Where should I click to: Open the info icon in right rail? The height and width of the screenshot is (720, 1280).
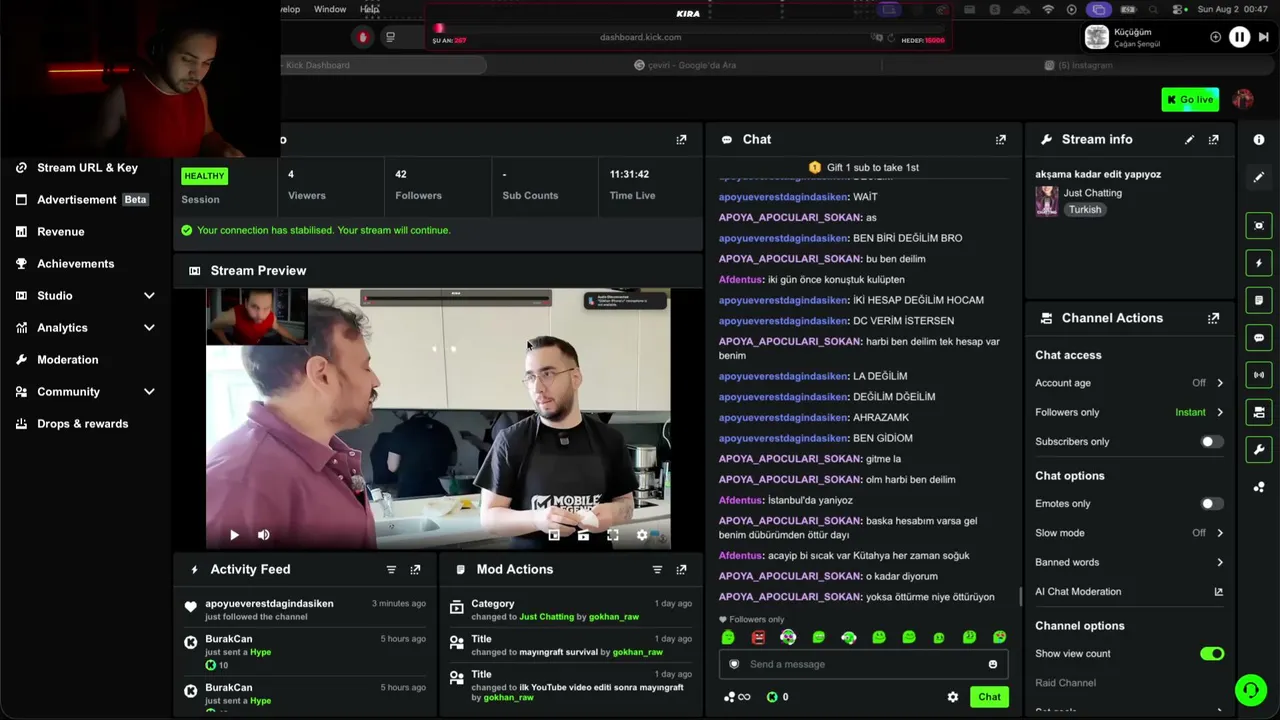1259,140
